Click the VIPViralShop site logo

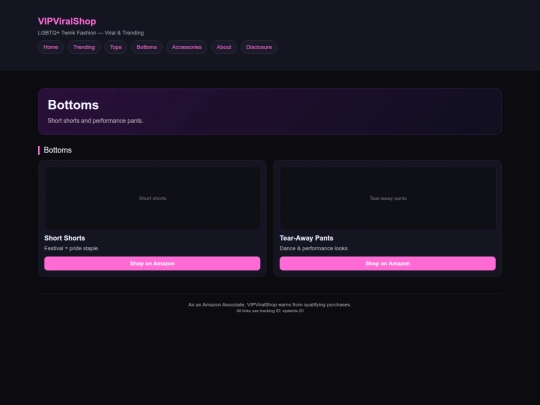click(67, 21)
